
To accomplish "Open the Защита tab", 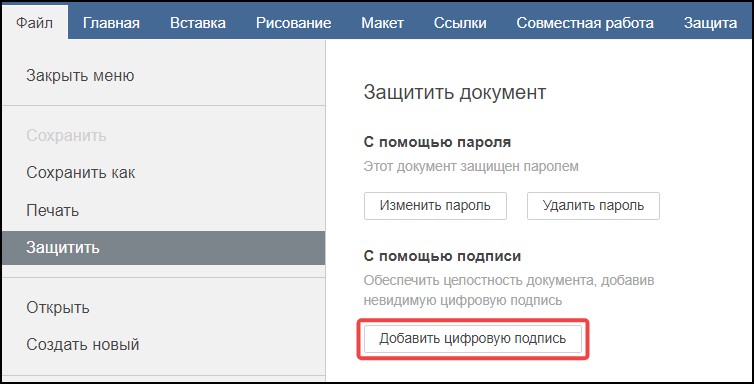I will point(710,23).
